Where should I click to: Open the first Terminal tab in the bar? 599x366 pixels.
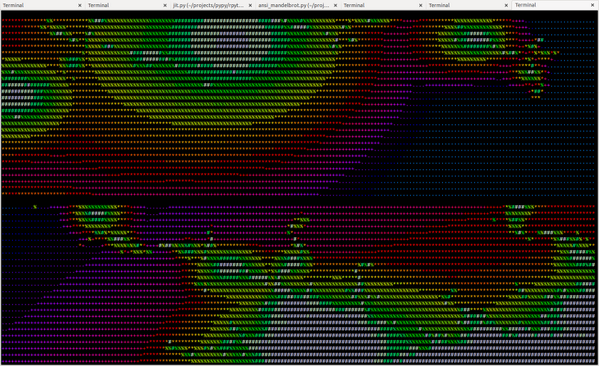(x=42, y=5)
